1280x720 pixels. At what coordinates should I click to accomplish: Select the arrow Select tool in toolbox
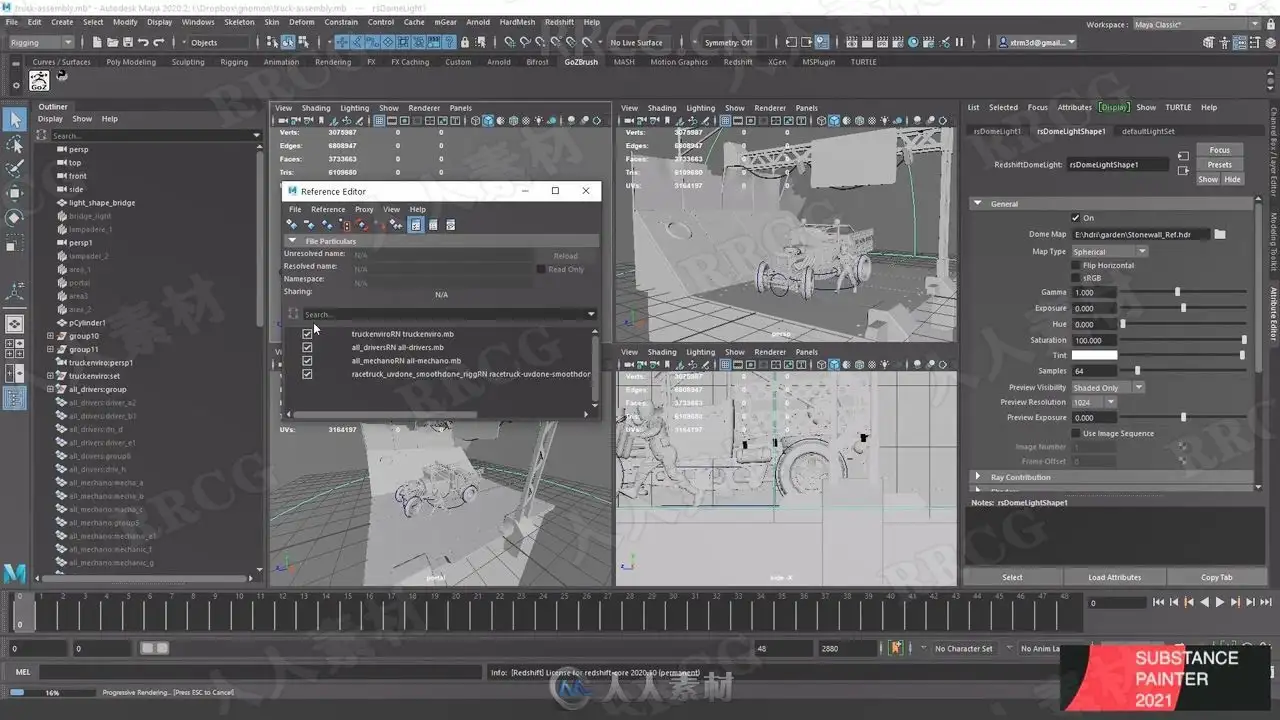tap(15, 120)
